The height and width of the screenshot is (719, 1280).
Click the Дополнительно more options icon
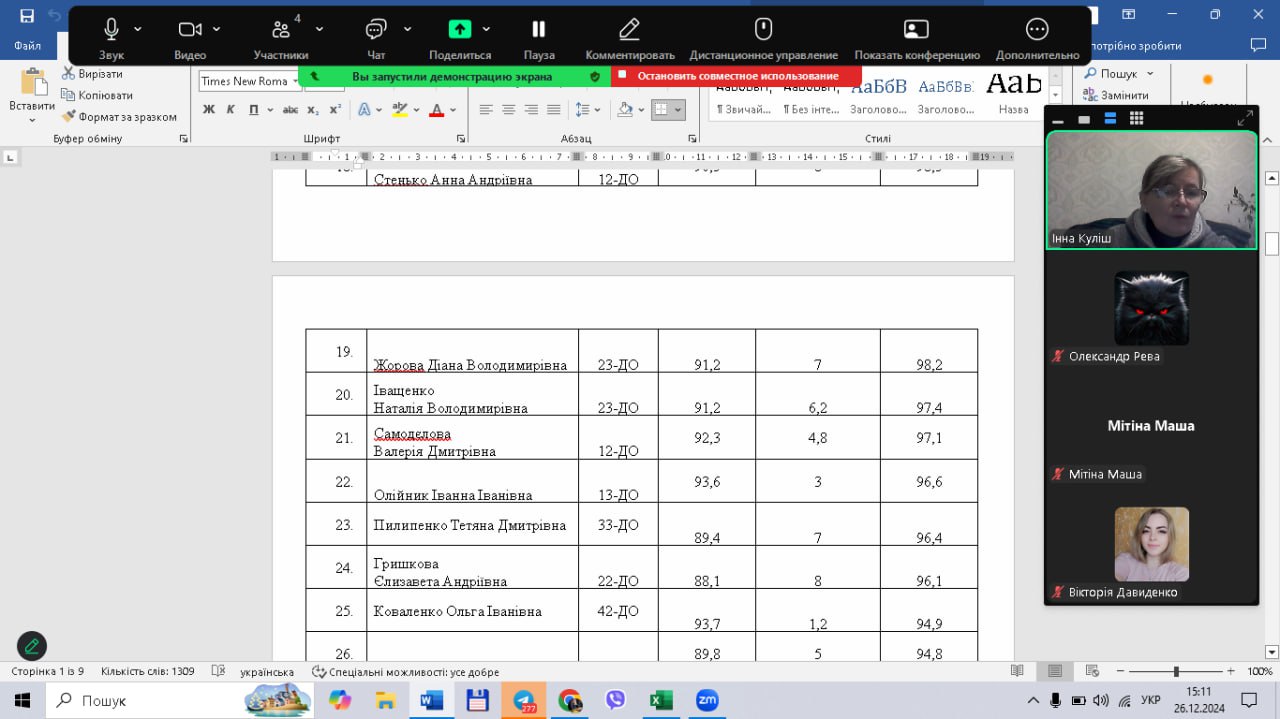(1037, 30)
